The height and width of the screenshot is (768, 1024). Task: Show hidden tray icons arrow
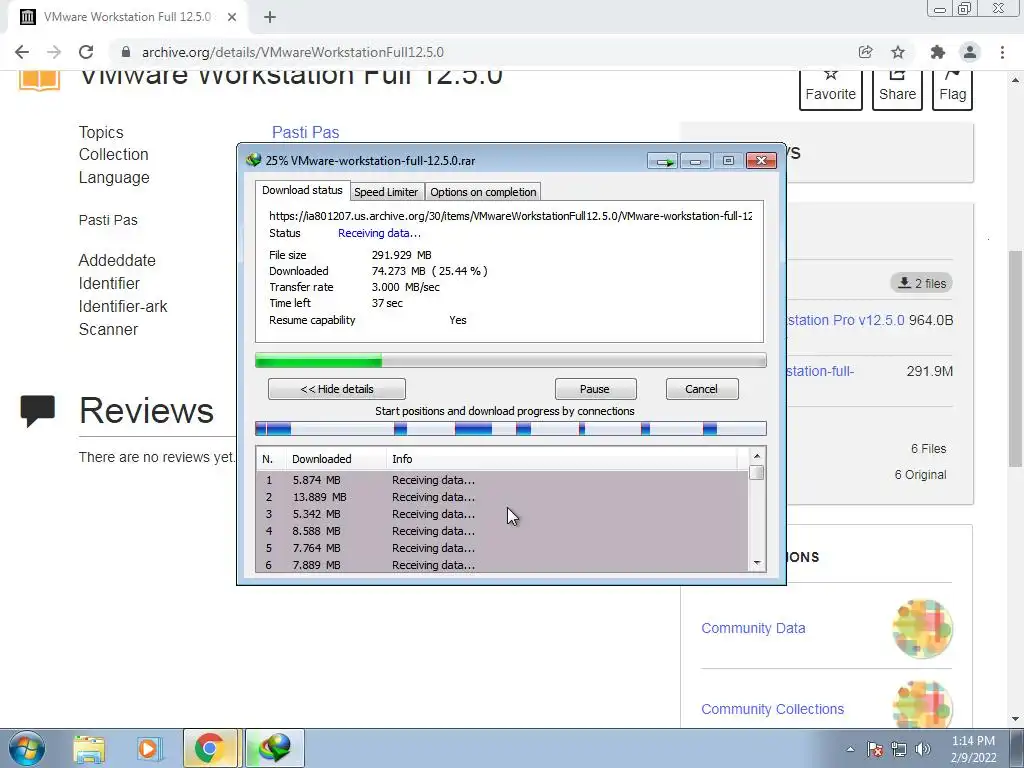click(x=850, y=749)
